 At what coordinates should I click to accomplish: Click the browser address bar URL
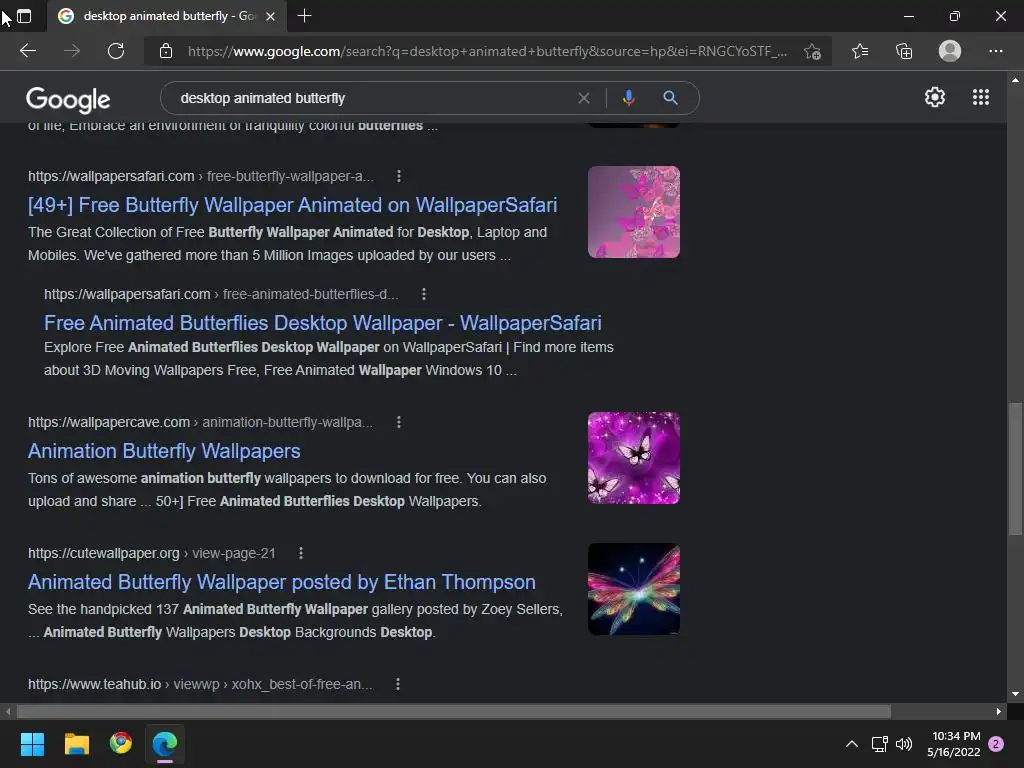(487, 51)
